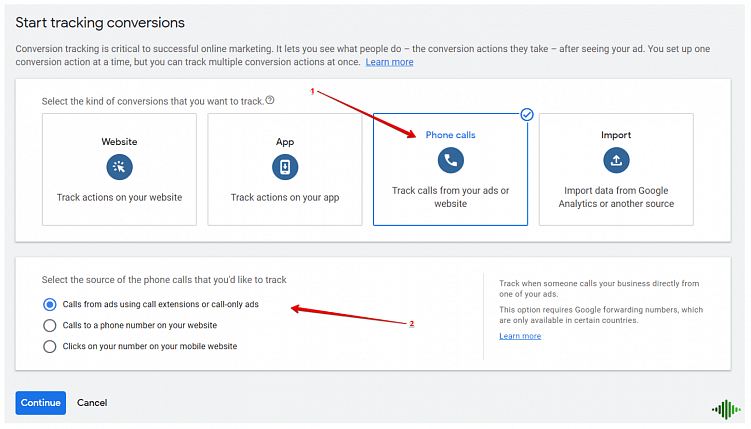Click the App mobile download icon
Screen dimensions: 751x429
click(285, 167)
